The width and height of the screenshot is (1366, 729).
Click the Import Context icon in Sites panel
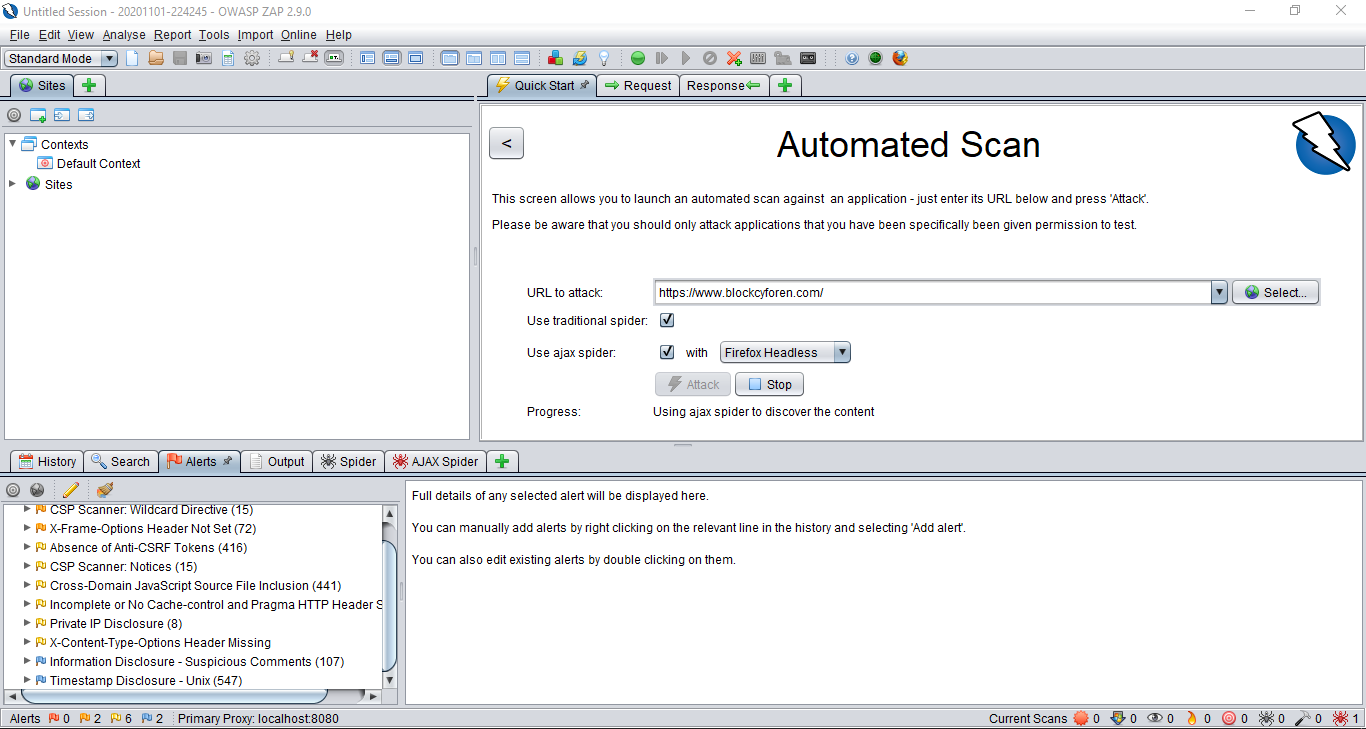pos(62,115)
